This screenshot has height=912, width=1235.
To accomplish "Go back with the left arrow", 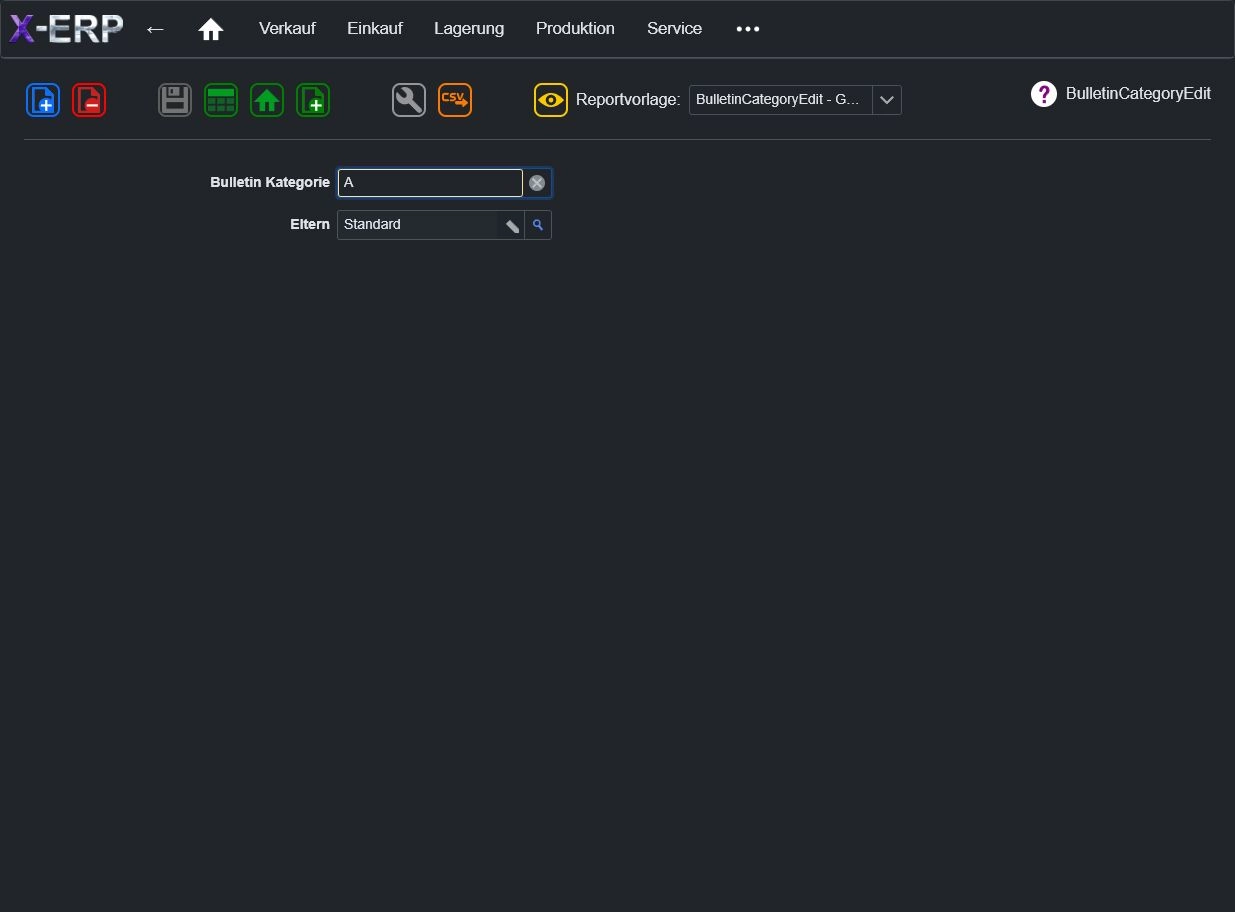I will 155,29.
